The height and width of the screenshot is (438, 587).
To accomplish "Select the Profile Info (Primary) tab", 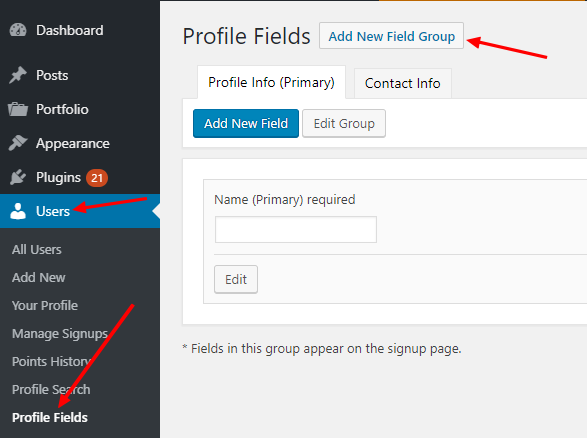I will 271,82.
